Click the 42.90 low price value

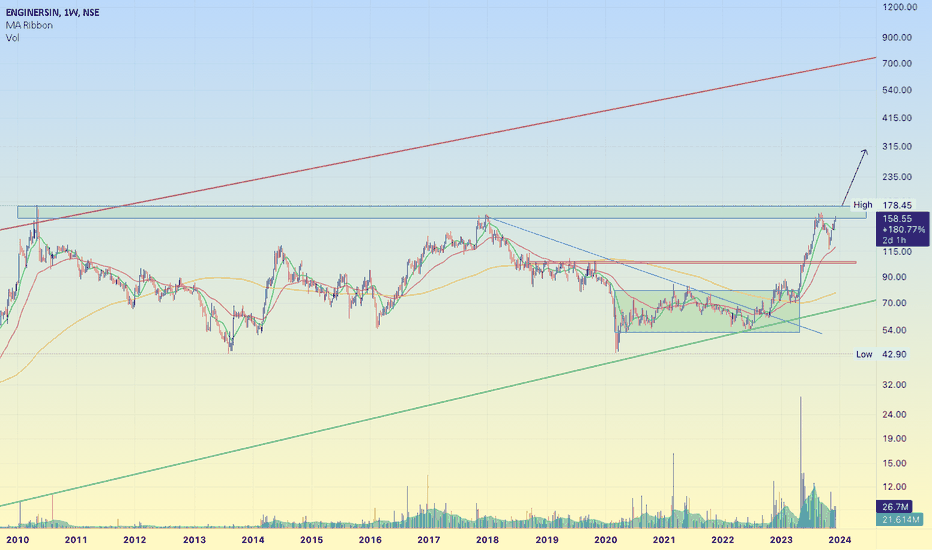pyautogui.click(x=894, y=354)
